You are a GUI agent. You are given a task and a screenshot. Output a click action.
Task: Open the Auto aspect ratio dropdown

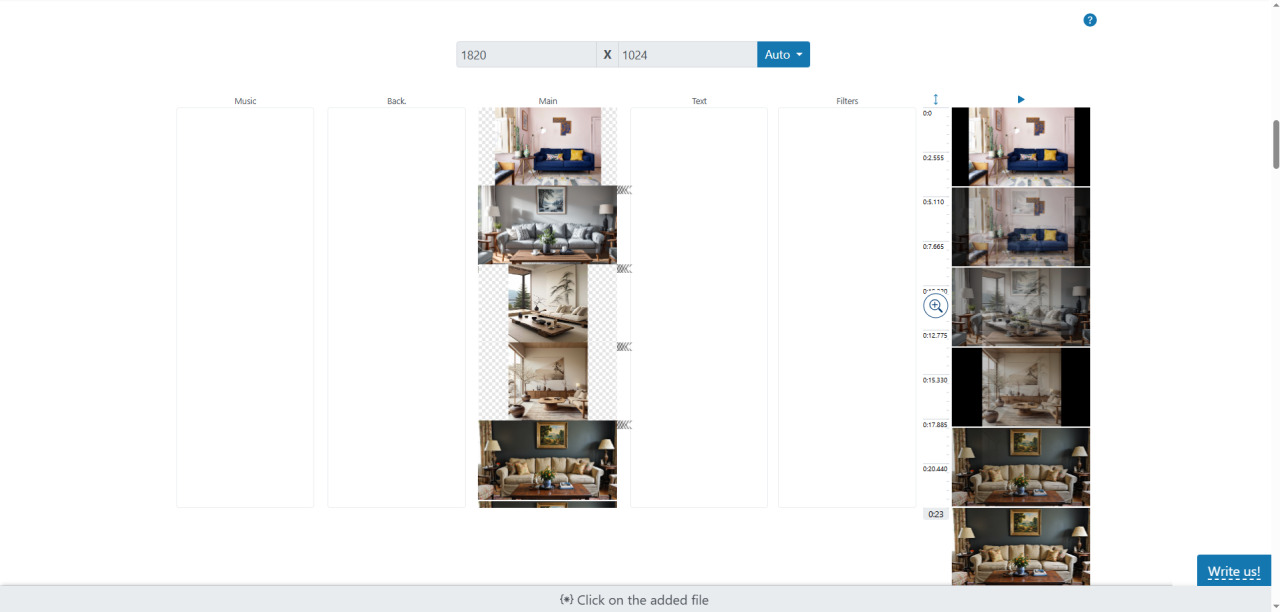tap(783, 54)
